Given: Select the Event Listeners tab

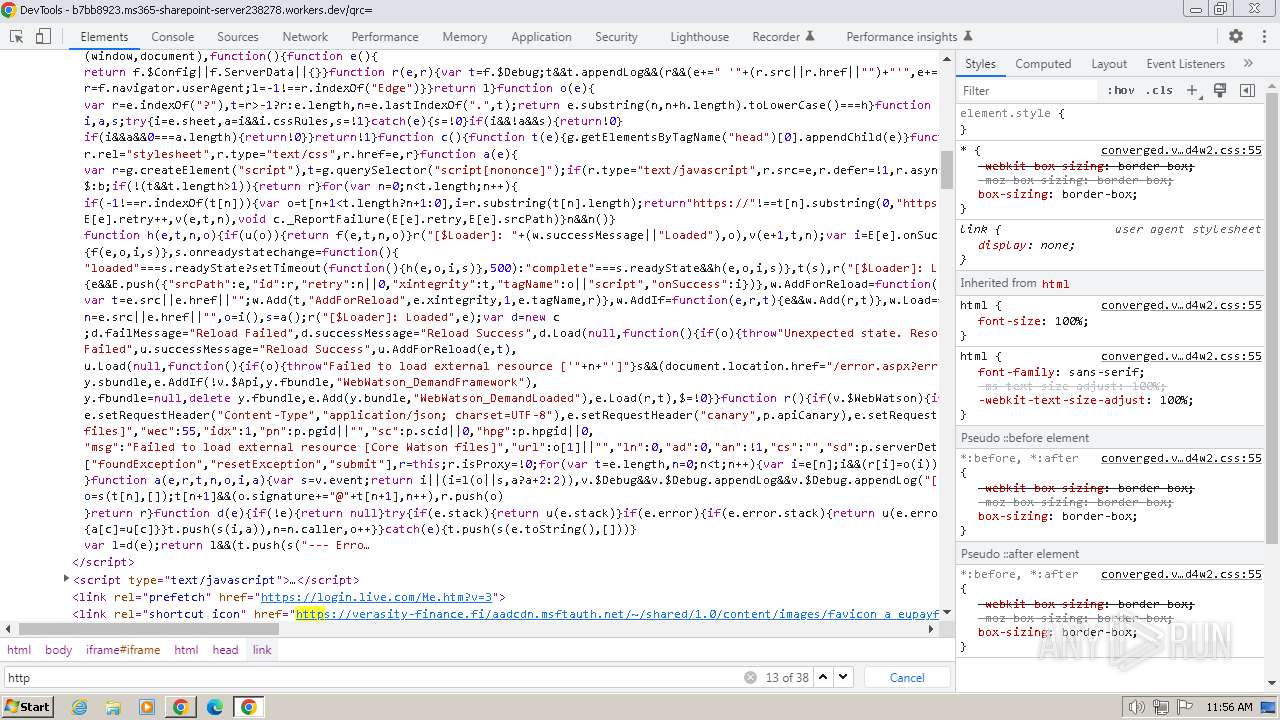Looking at the screenshot, I should point(1185,63).
